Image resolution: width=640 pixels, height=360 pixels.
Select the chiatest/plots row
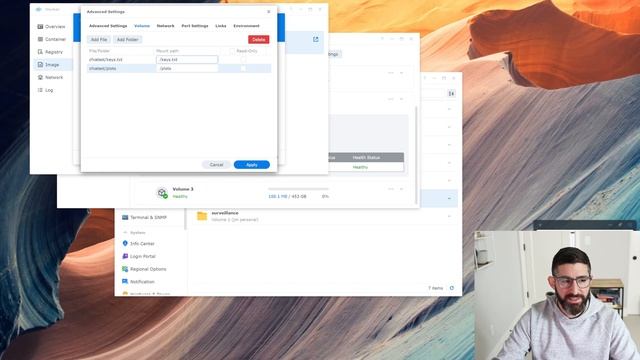179,69
